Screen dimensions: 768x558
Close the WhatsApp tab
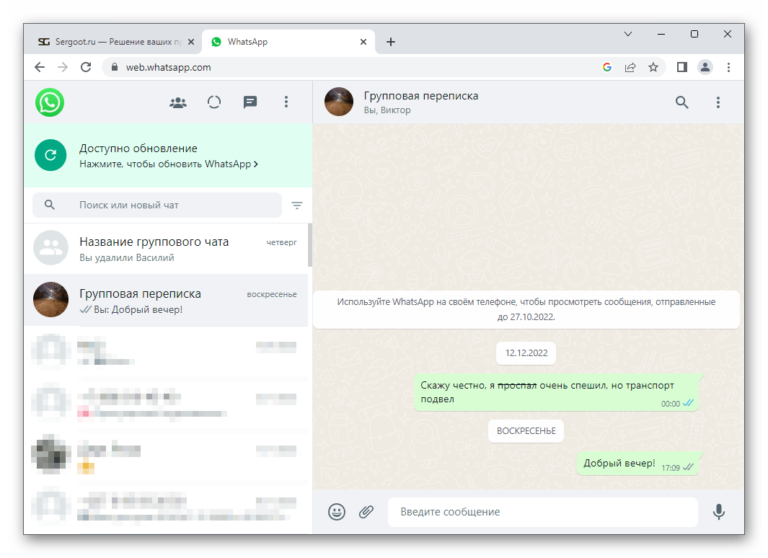pyautogui.click(x=363, y=42)
